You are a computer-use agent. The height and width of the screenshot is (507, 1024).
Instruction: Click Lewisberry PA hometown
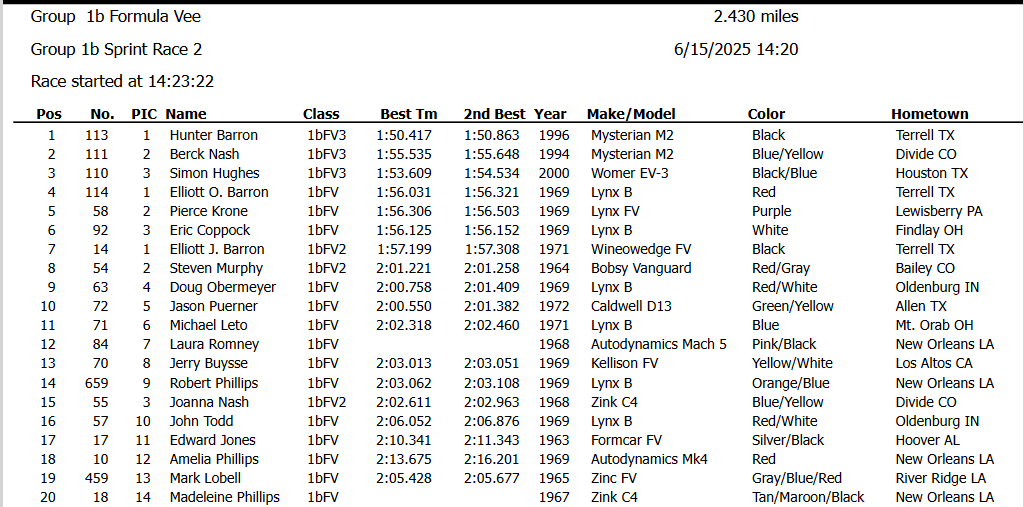[x=939, y=211]
